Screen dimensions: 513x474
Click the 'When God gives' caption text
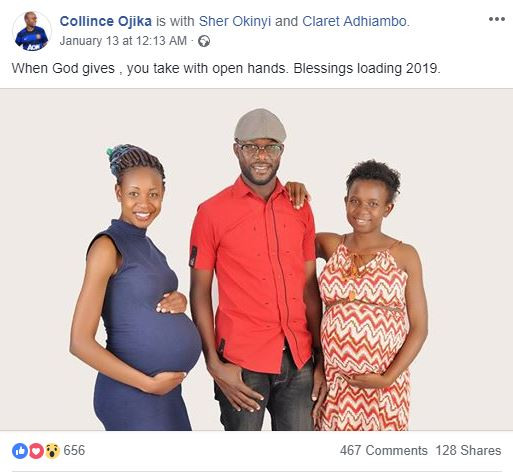pos(63,68)
